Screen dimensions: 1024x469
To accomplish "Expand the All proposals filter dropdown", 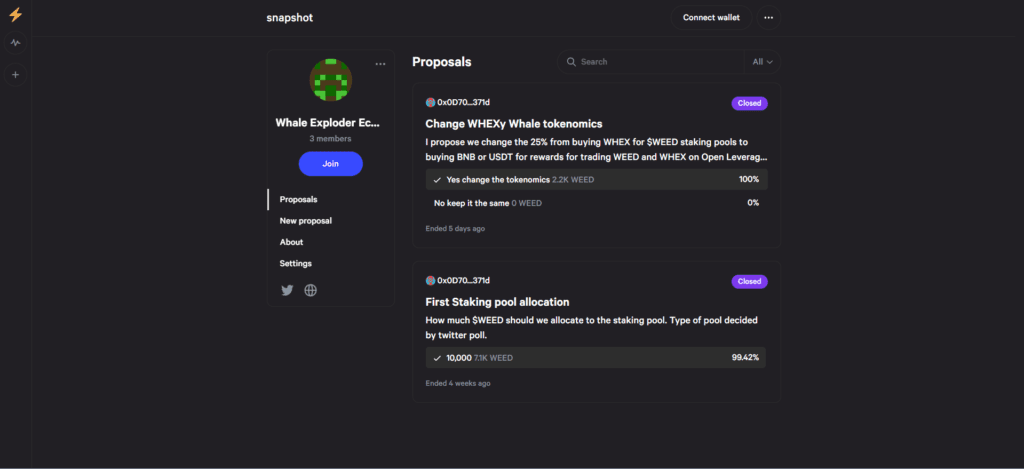I will pos(762,62).
